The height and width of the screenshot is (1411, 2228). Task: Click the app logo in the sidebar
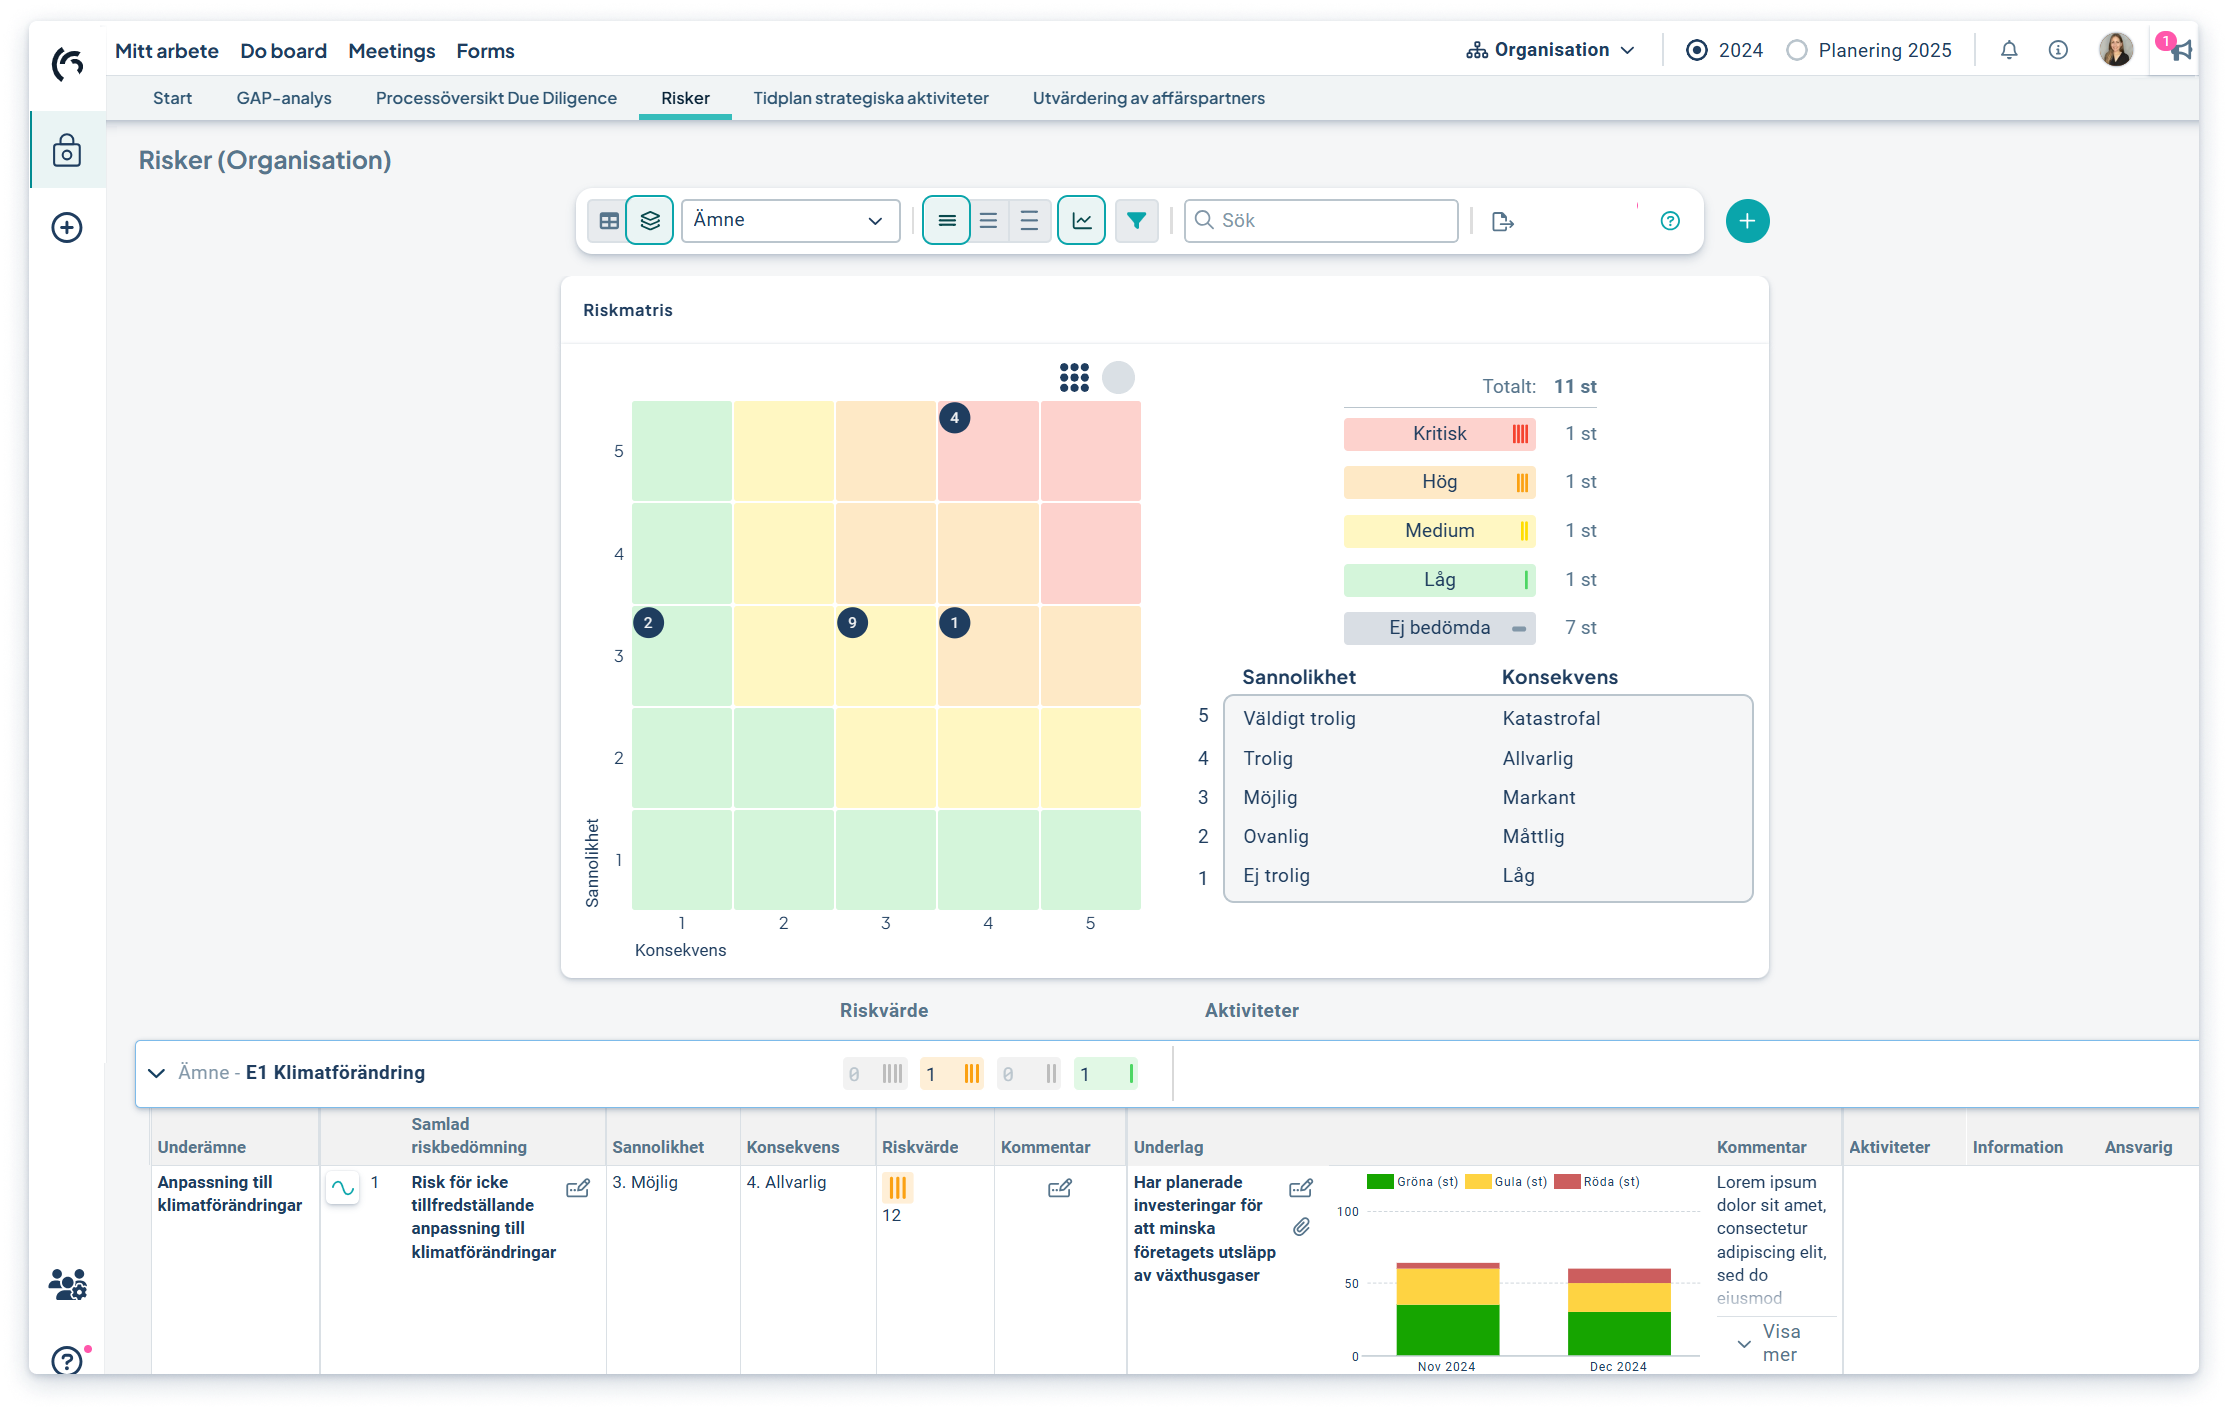pos(67,65)
